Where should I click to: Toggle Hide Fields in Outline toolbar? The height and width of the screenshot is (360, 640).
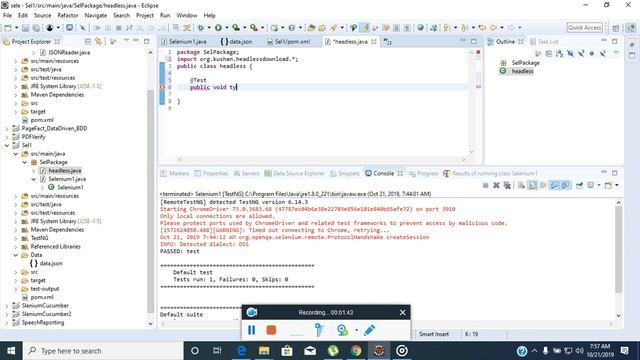570,53
